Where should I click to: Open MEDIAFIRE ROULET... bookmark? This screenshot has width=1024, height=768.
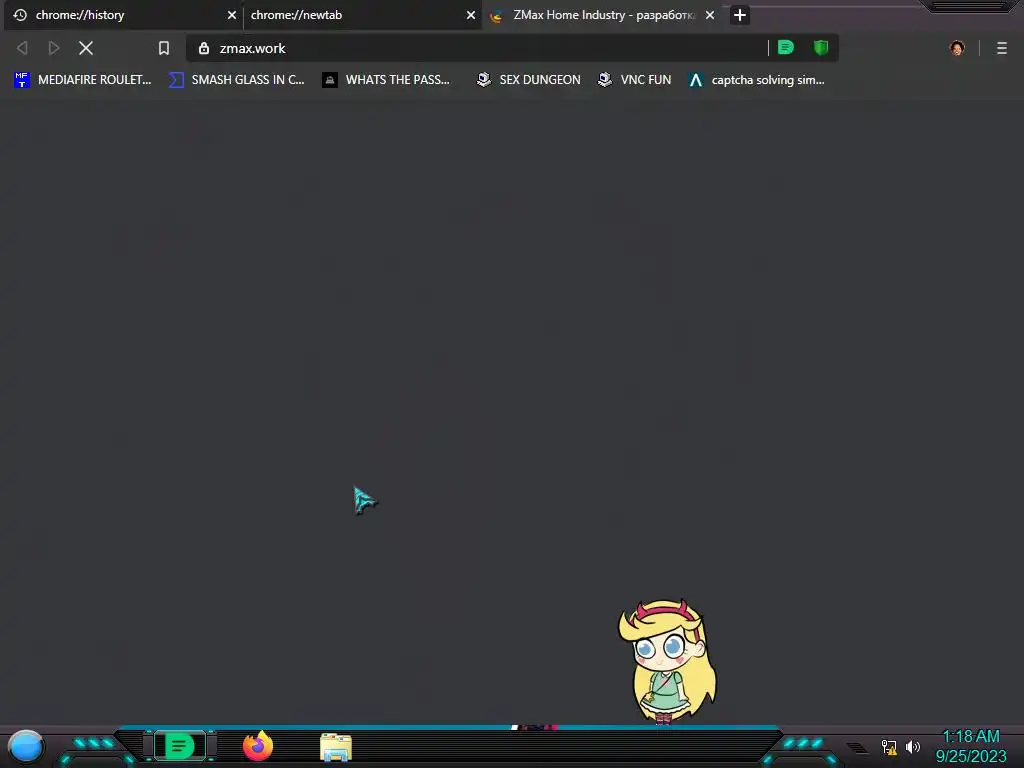[x=83, y=80]
